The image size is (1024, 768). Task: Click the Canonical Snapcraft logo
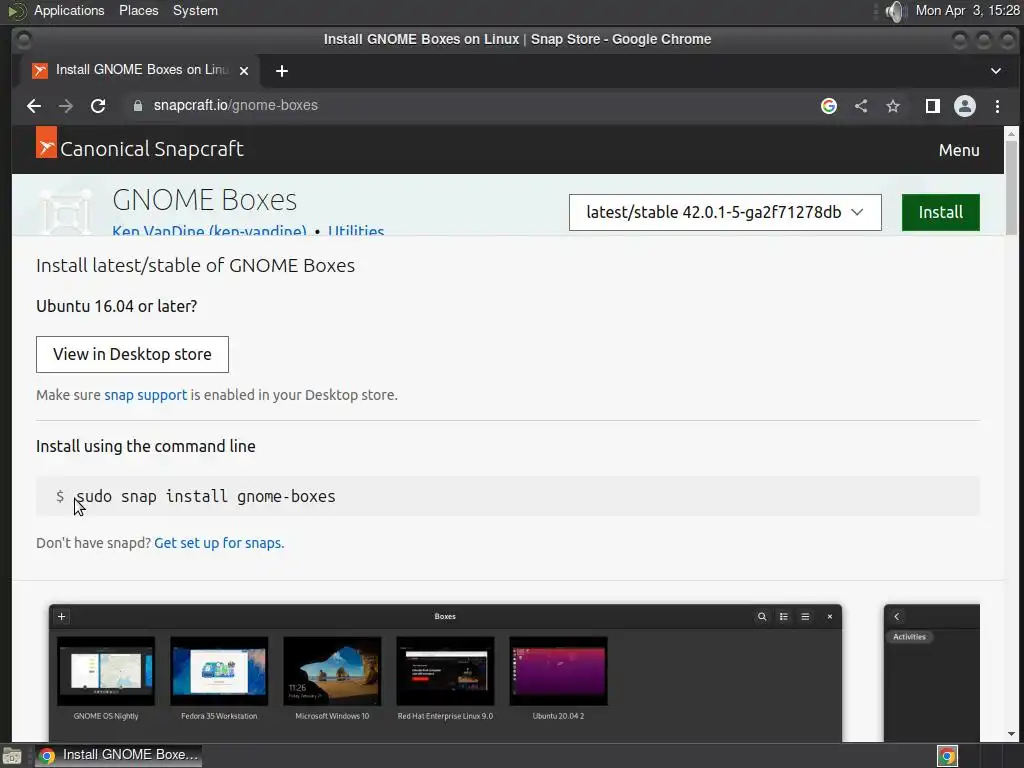click(x=140, y=145)
